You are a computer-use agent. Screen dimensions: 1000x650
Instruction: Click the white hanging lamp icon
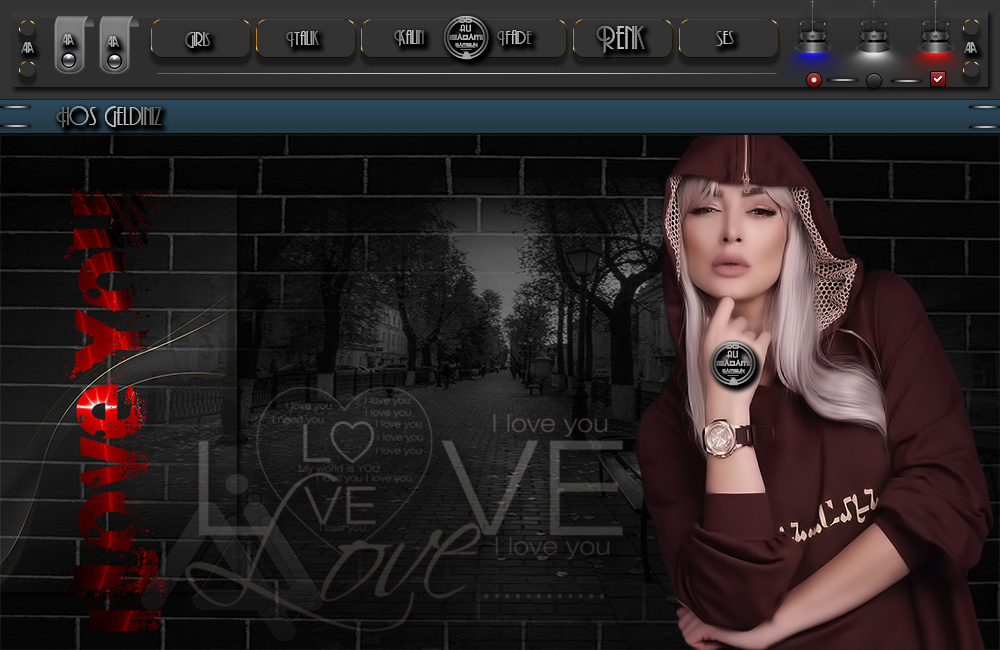click(874, 40)
